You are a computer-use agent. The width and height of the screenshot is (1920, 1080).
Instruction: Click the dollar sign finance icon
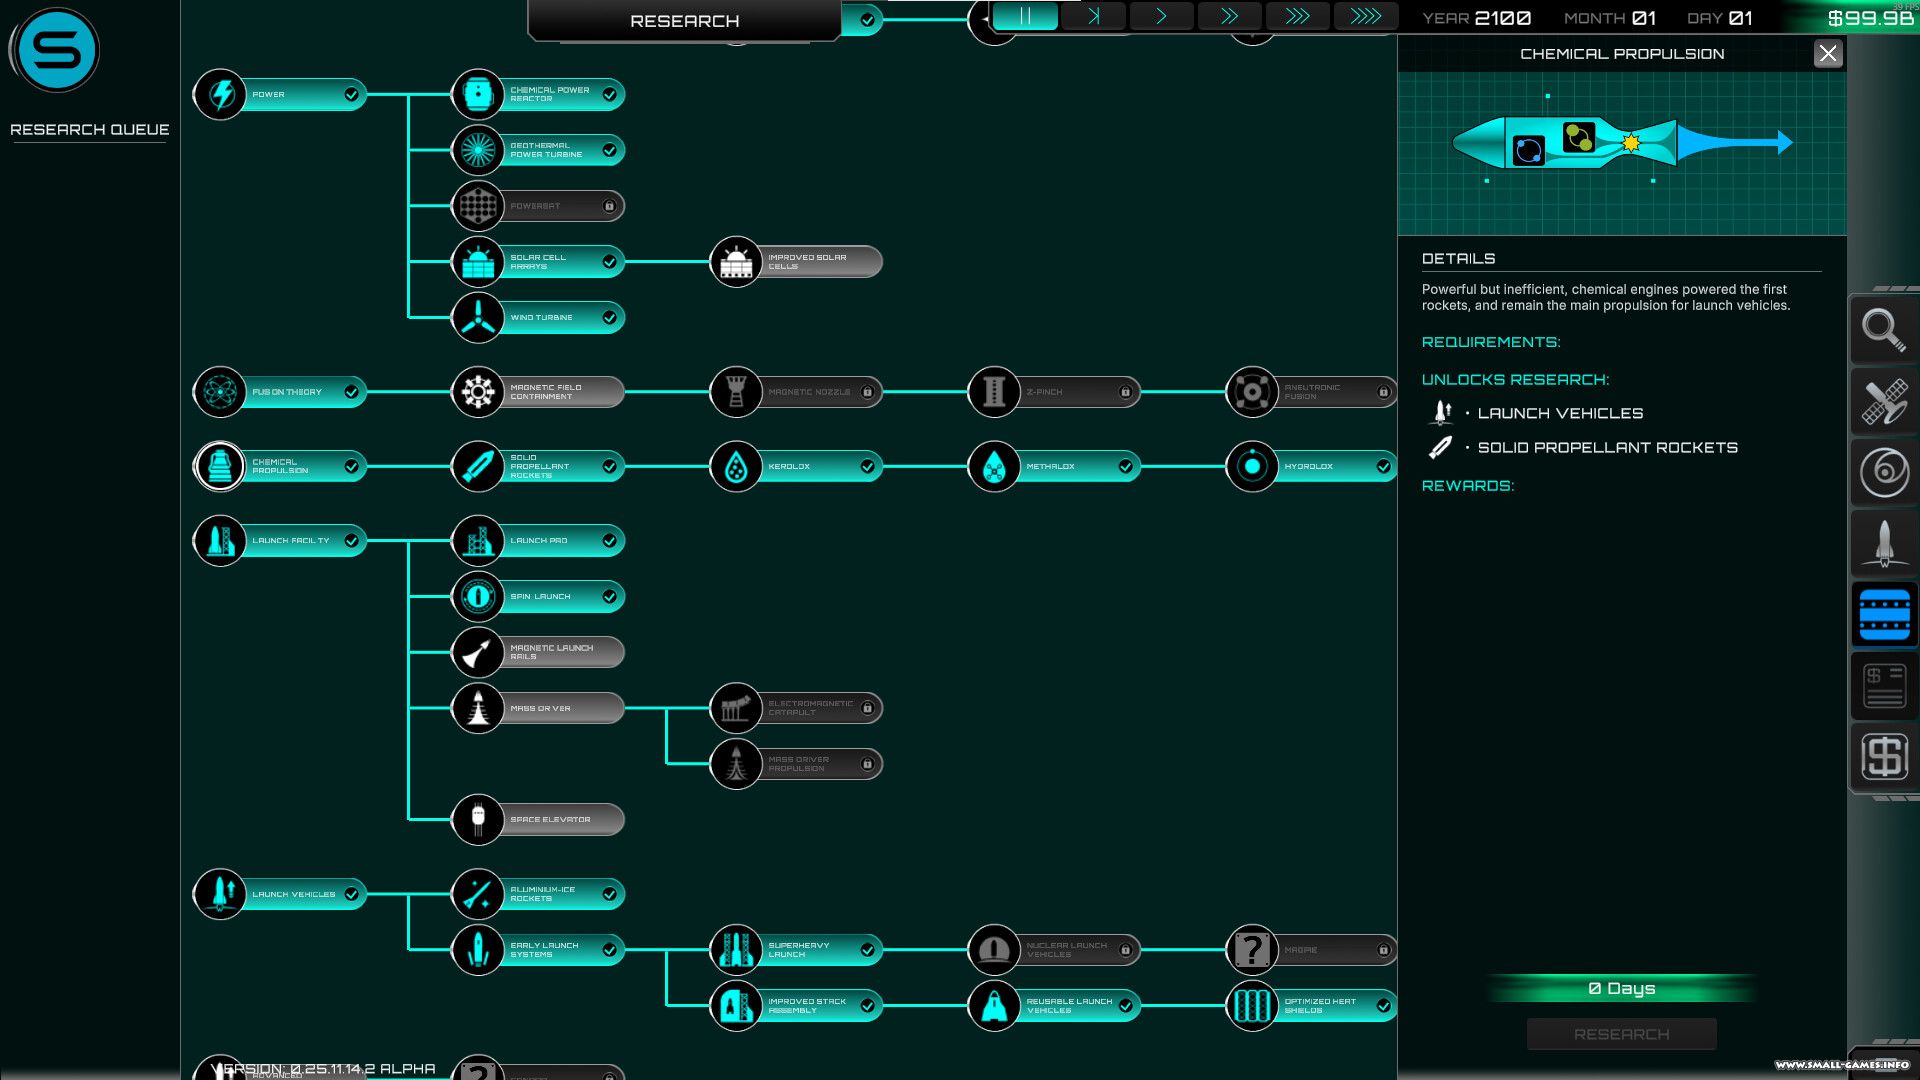pos(1883,756)
